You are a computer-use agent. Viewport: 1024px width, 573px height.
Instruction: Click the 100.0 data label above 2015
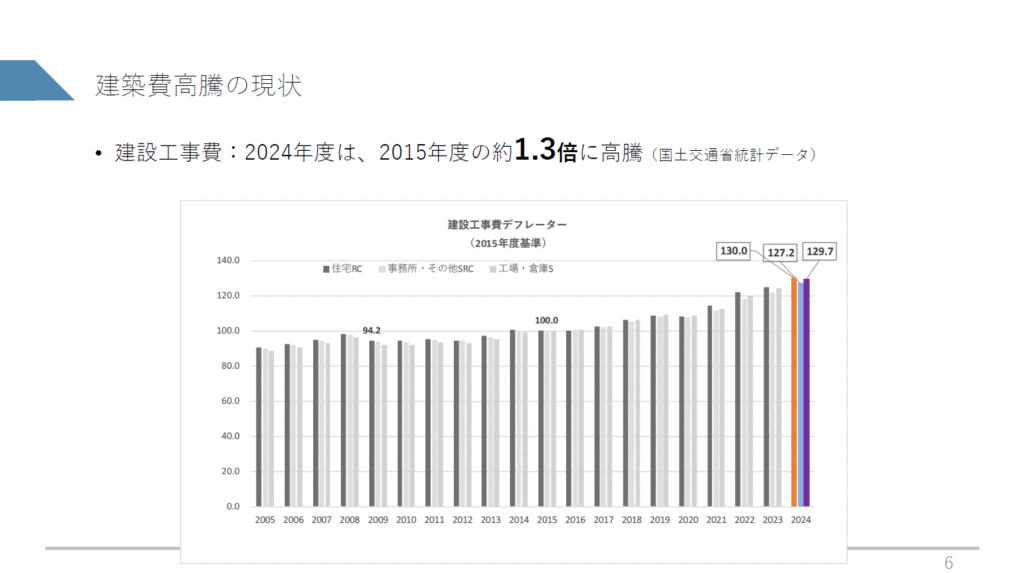[x=546, y=320]
